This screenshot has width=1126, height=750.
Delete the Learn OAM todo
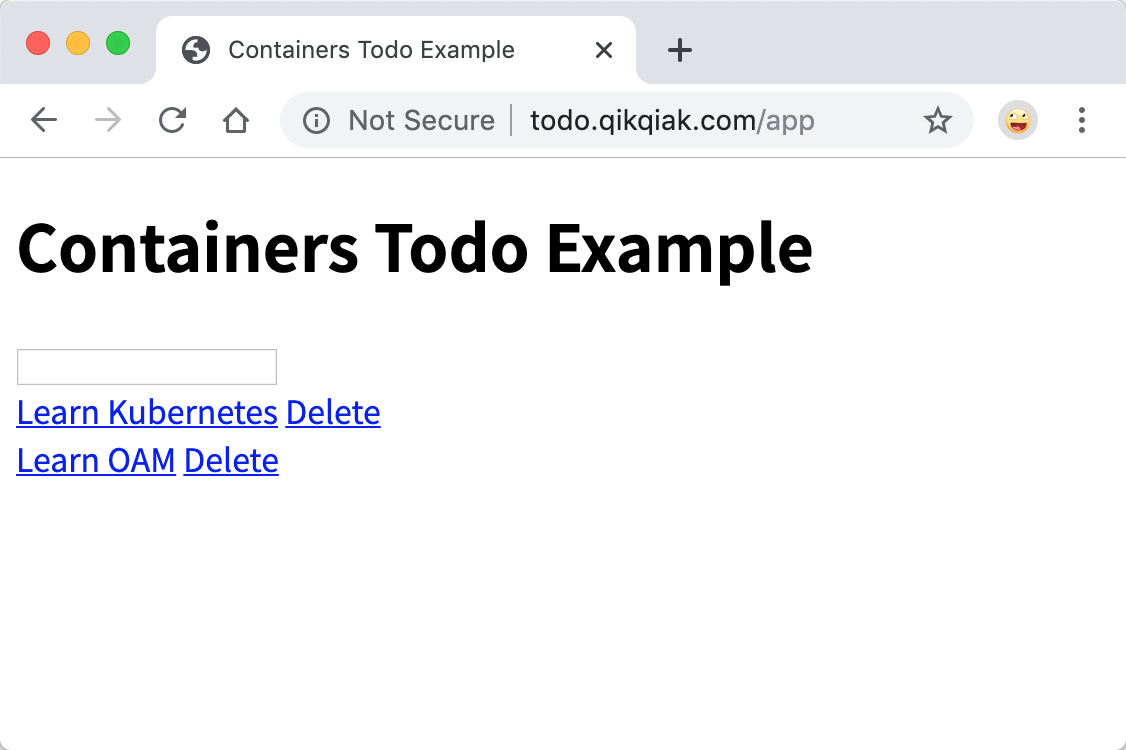point(231,460)
